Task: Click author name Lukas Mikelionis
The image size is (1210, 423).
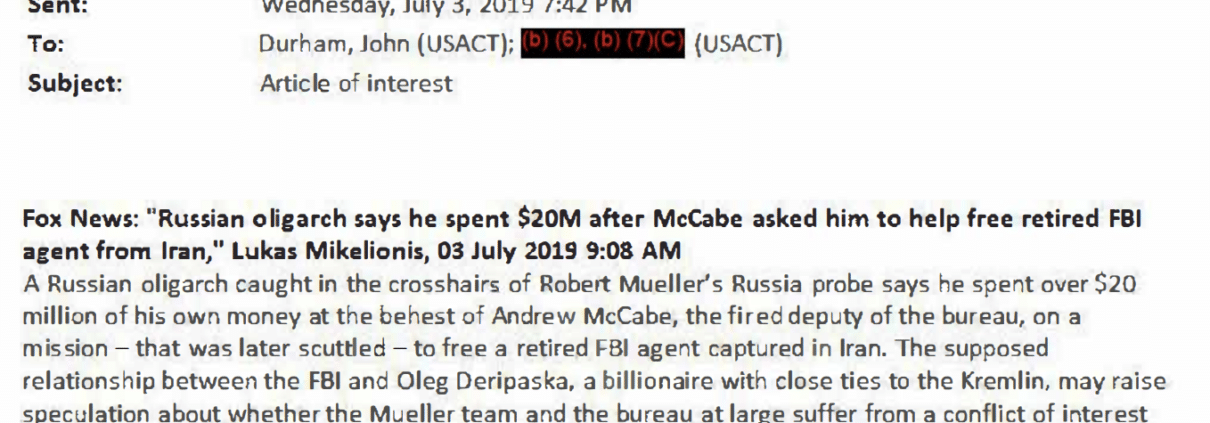Action: pos(316,251)
